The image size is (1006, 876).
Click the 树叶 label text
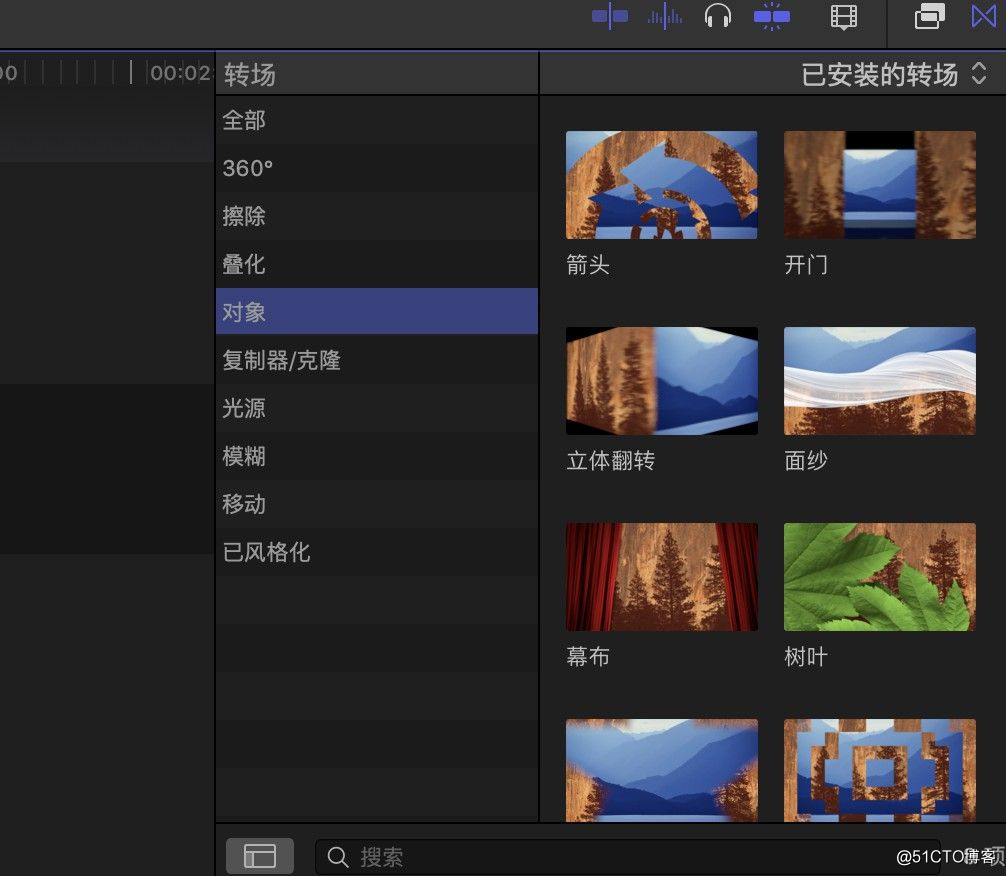tap(806, 656)
